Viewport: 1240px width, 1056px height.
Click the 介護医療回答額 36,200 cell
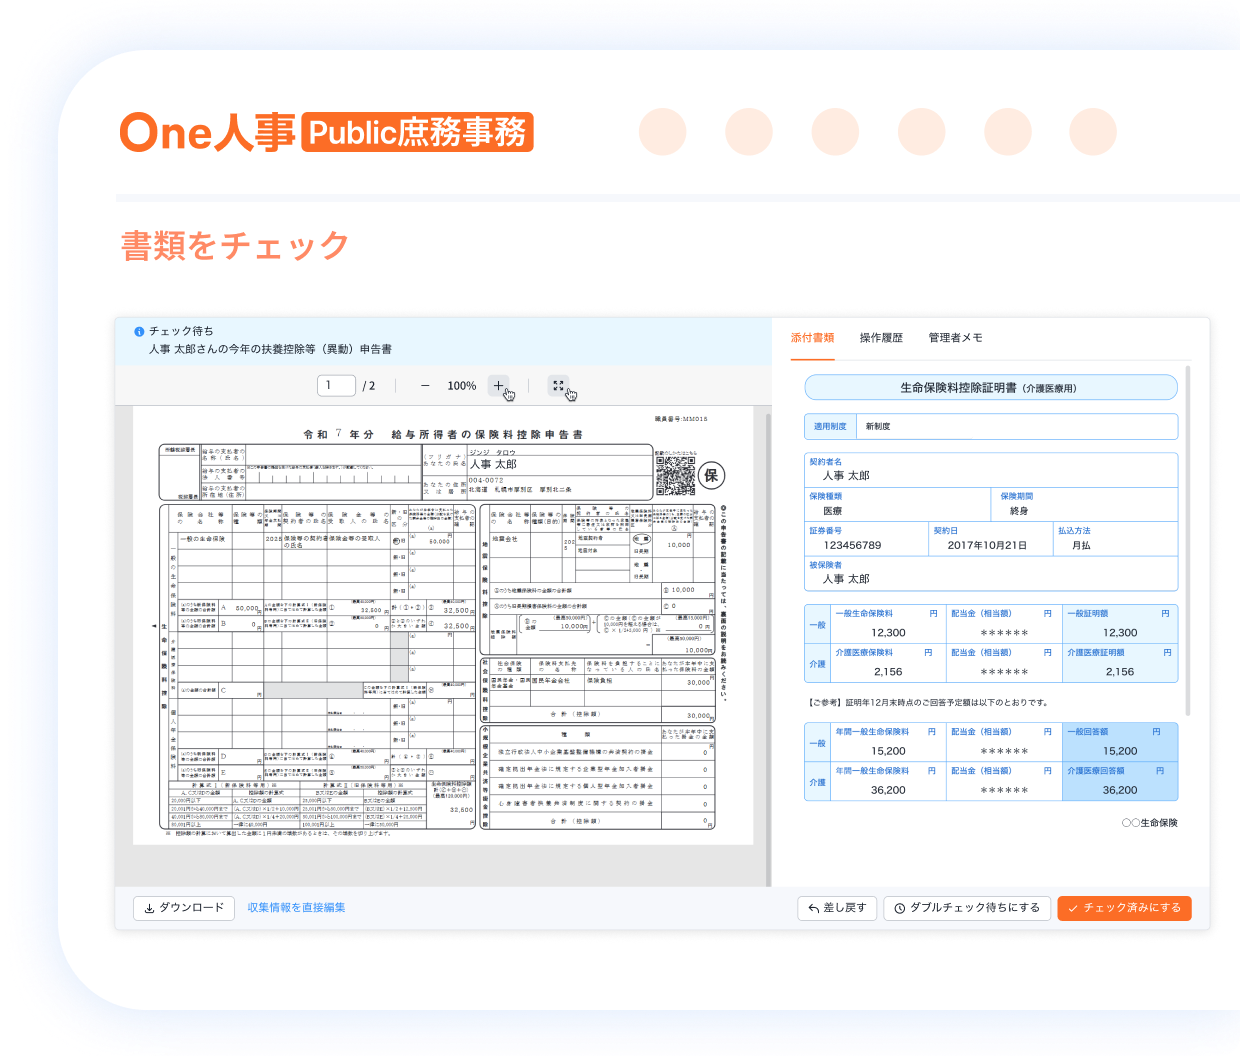pyautogui.click(x=1120, y=782)
